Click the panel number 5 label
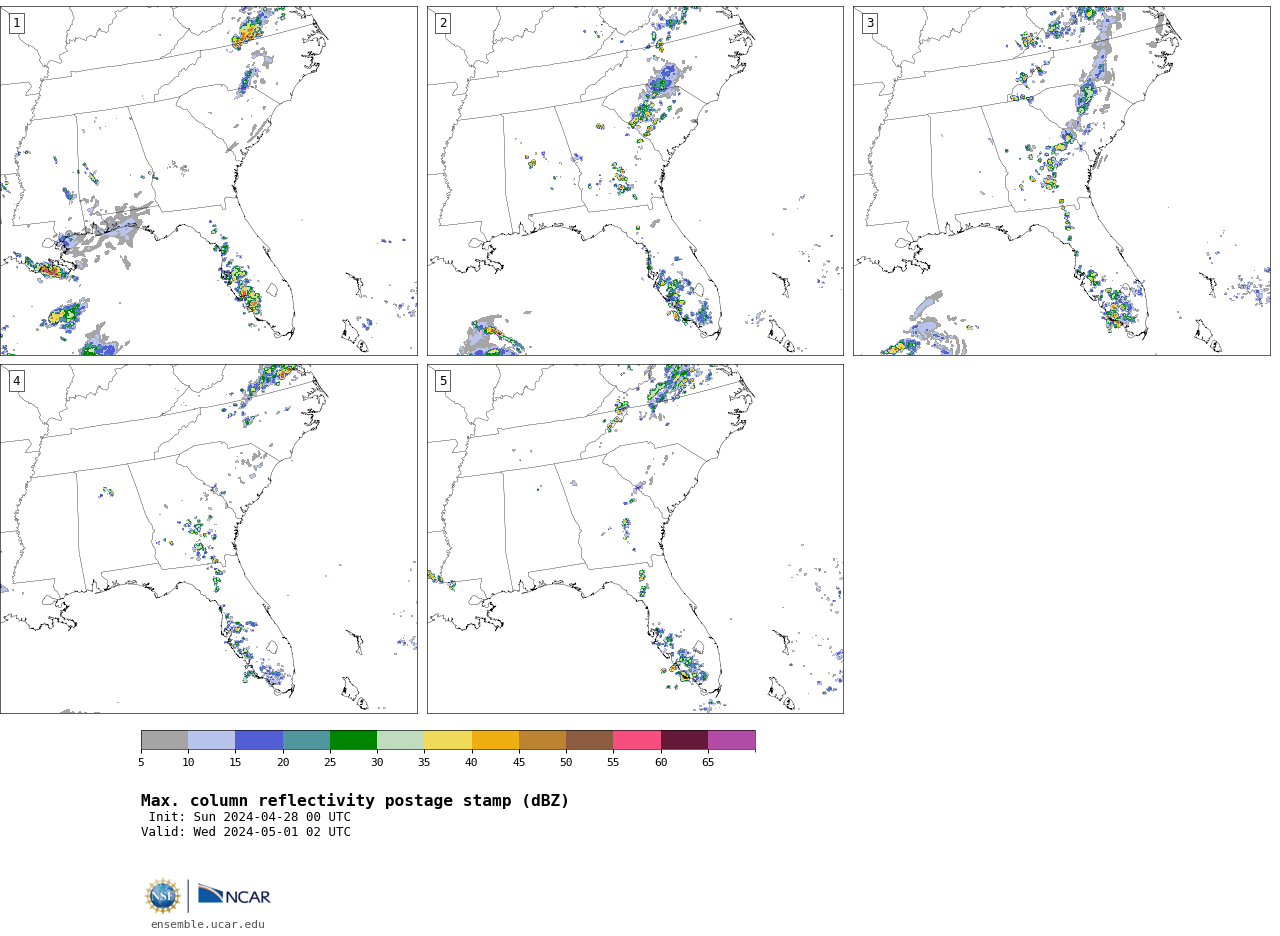Viewport: 1280px width, 936px height. point(443,381)
